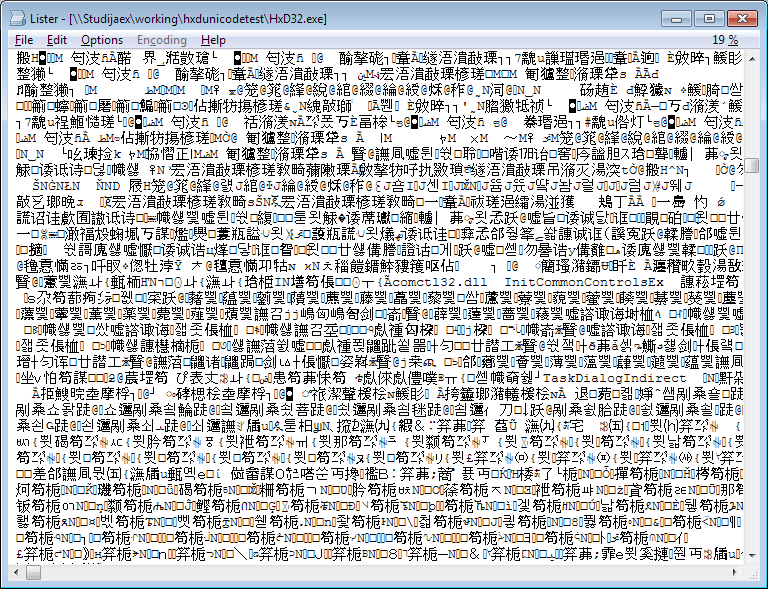The image size is (768, 589).
Task: Click the text 'TaskDialogIndirect'
Action: (614, 378)
